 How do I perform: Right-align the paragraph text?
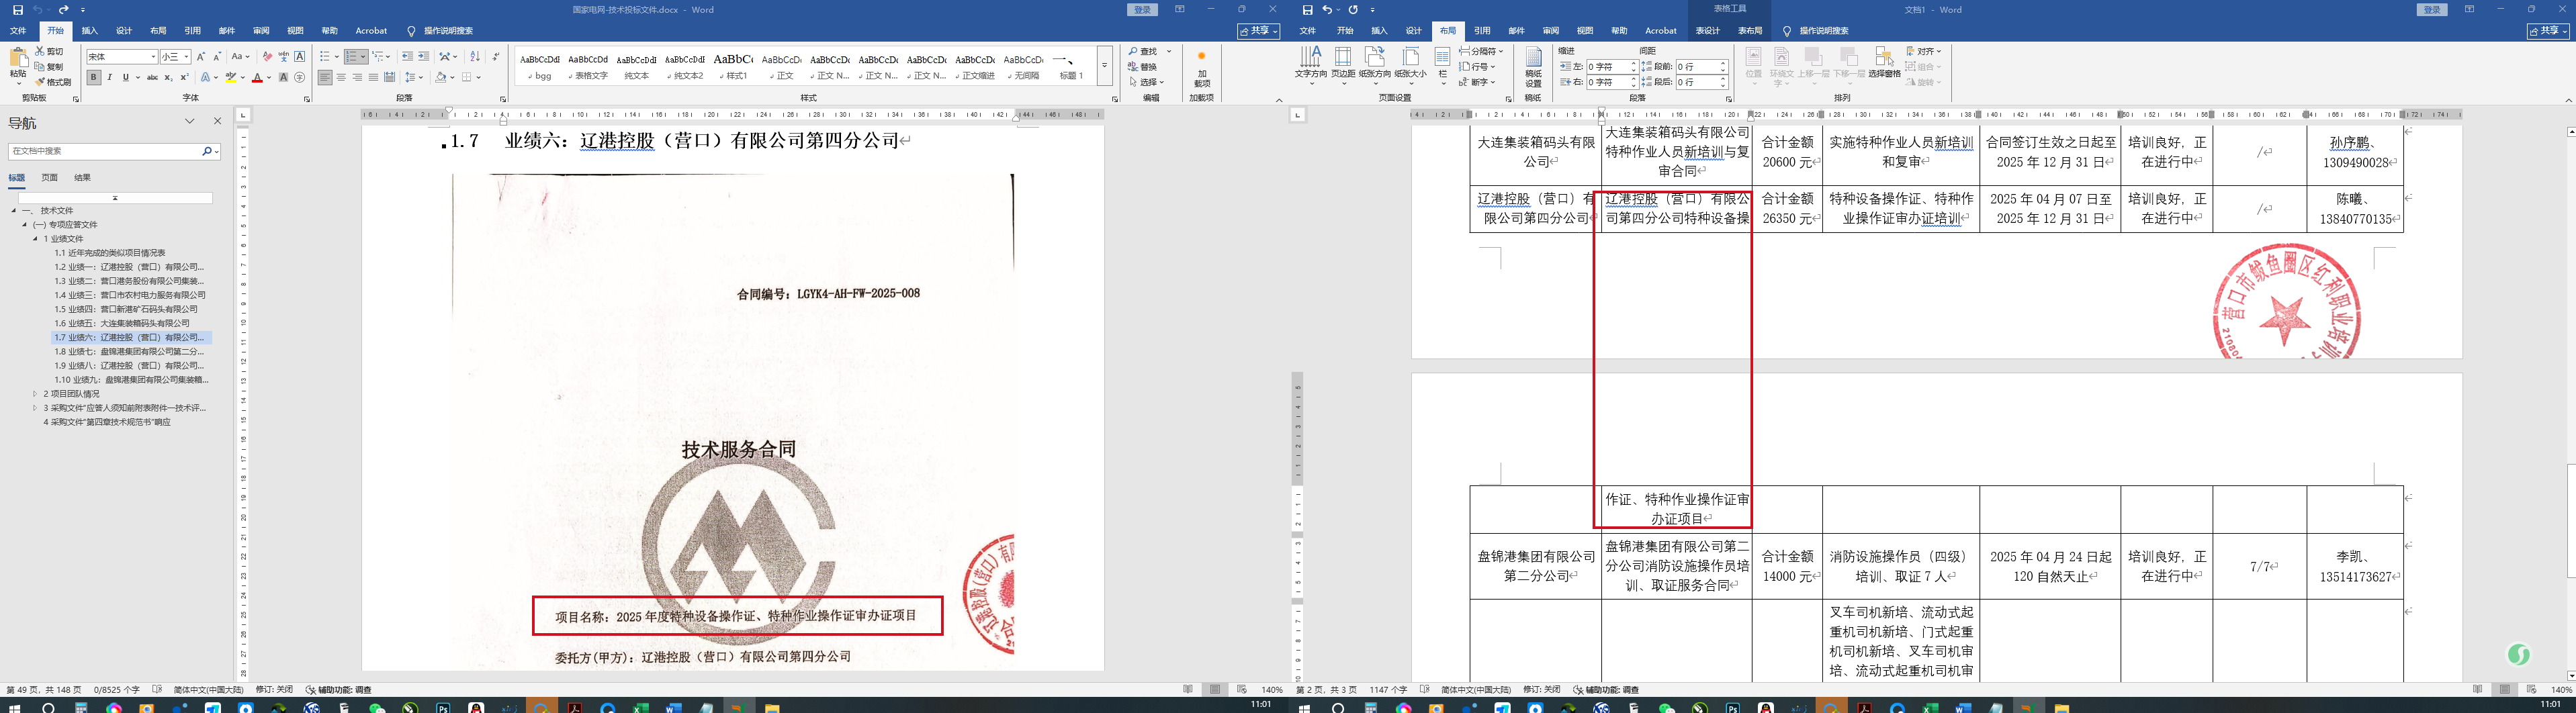point(357,78)
